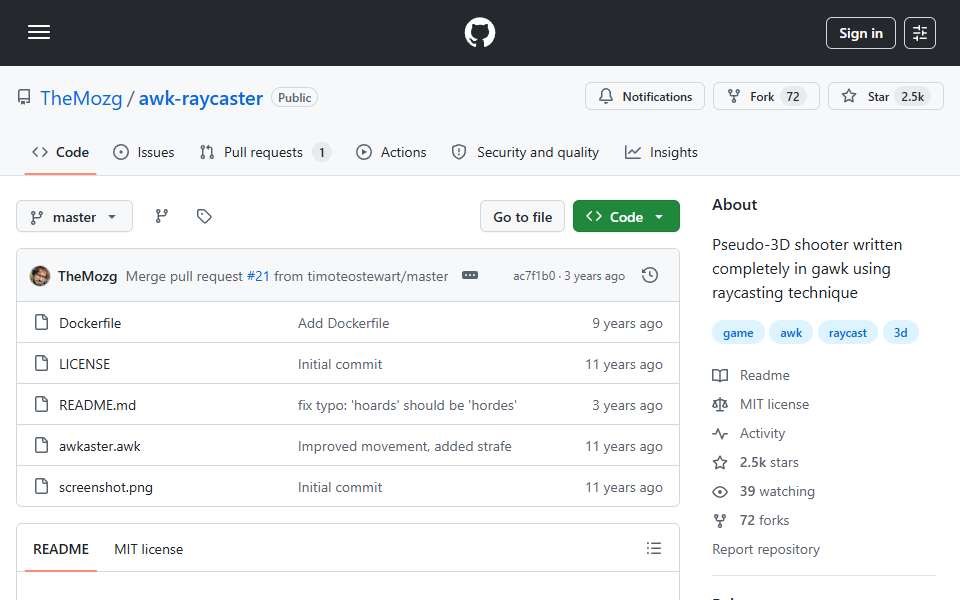Open 'Initial commit' message for LICENSE
This screenshot has width=960, height=600.
click(340, 364)
